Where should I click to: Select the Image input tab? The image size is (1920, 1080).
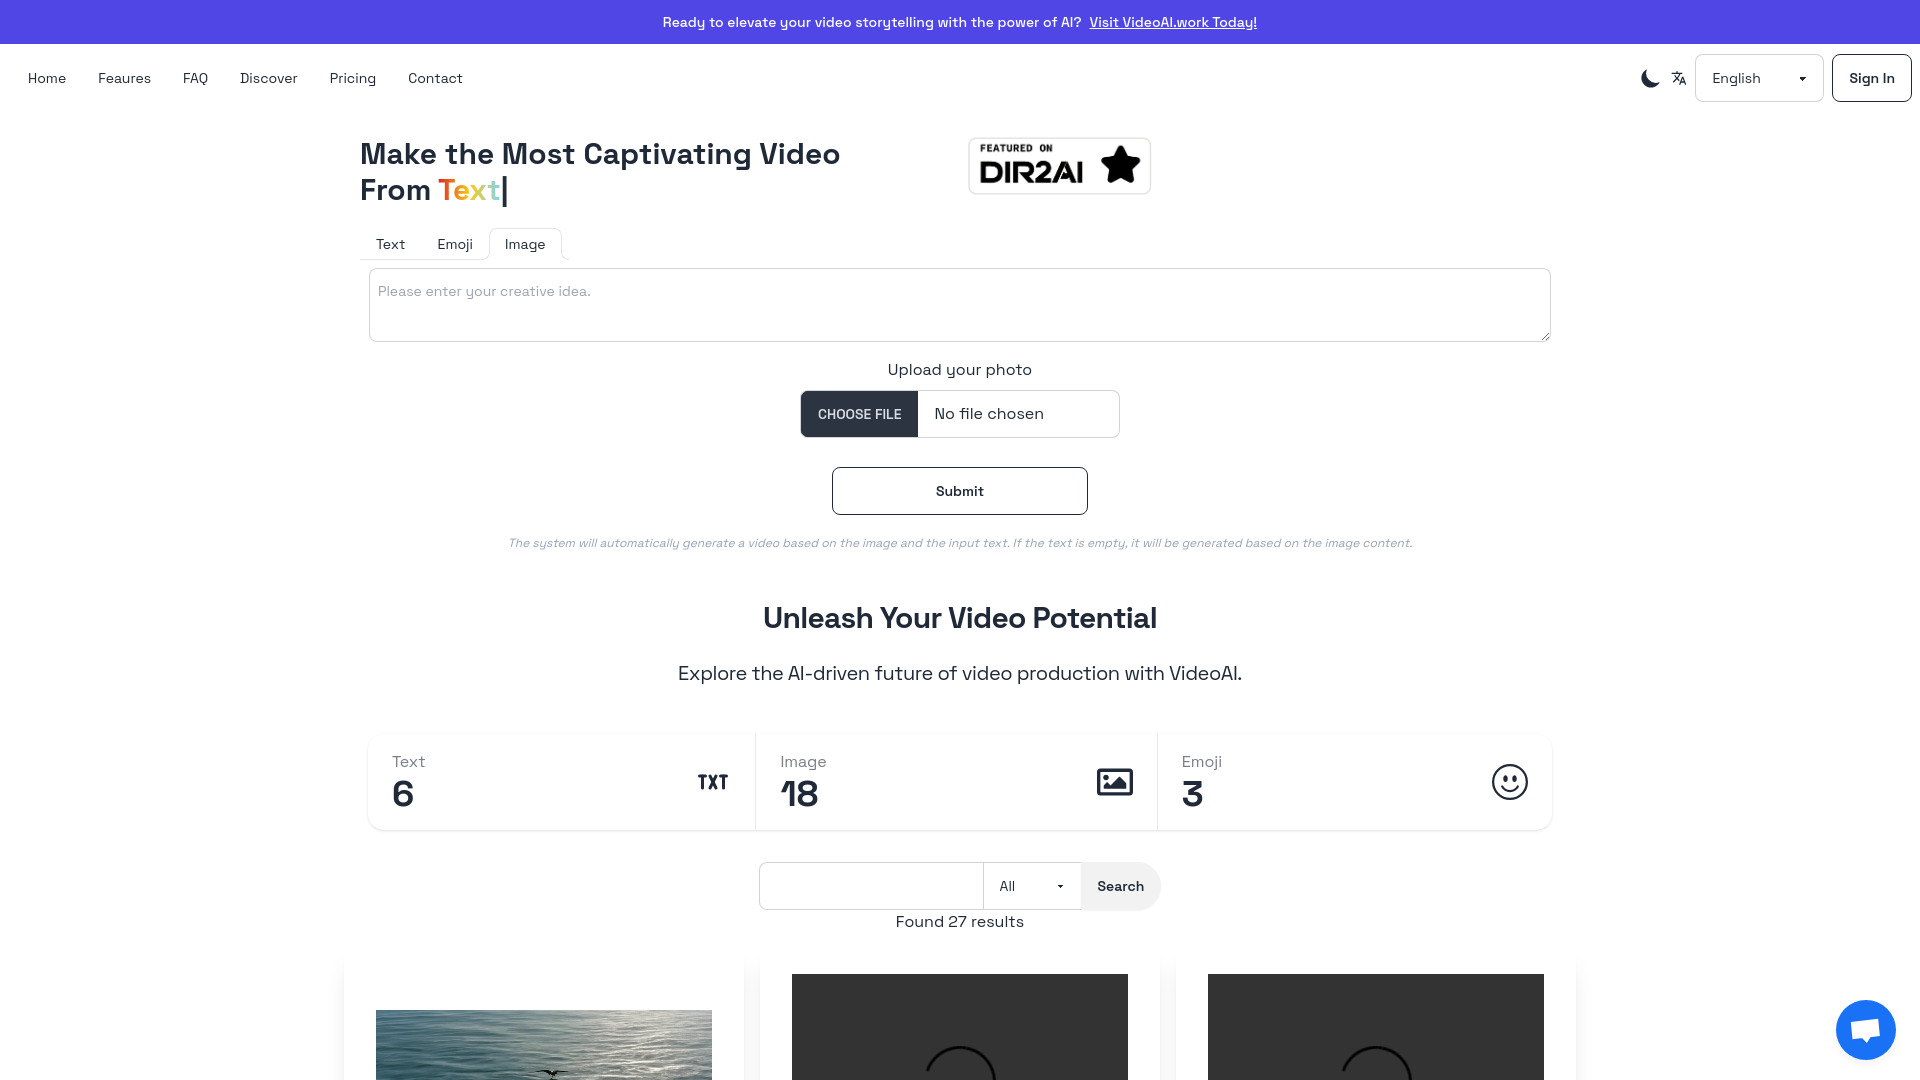coord(524,244)
